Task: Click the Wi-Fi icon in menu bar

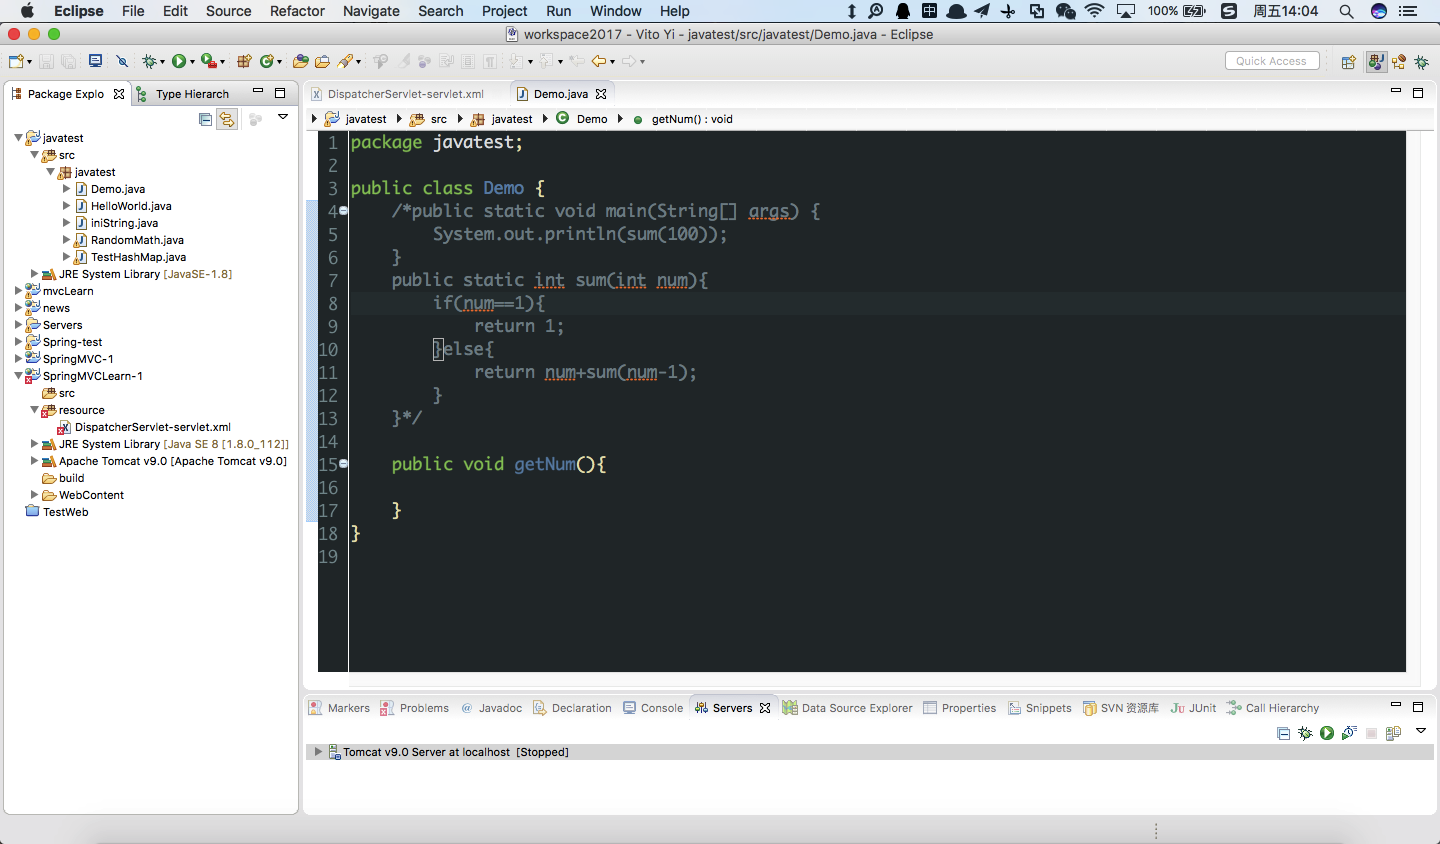Action: click(x=1095, y=11)
